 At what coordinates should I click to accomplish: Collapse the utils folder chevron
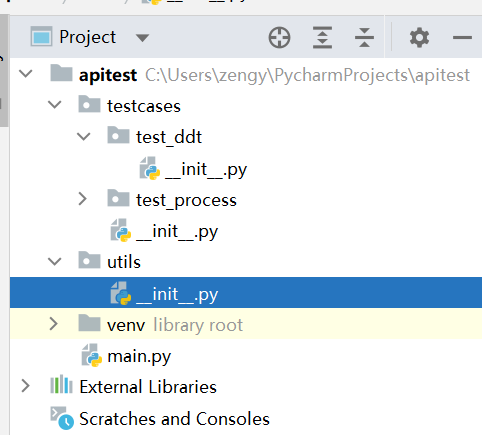55,261
